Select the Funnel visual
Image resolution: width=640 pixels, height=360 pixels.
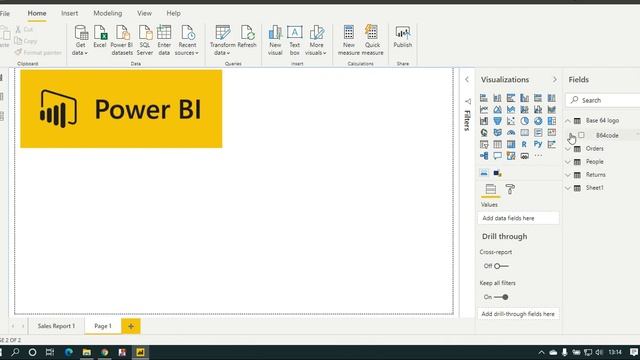497,121
